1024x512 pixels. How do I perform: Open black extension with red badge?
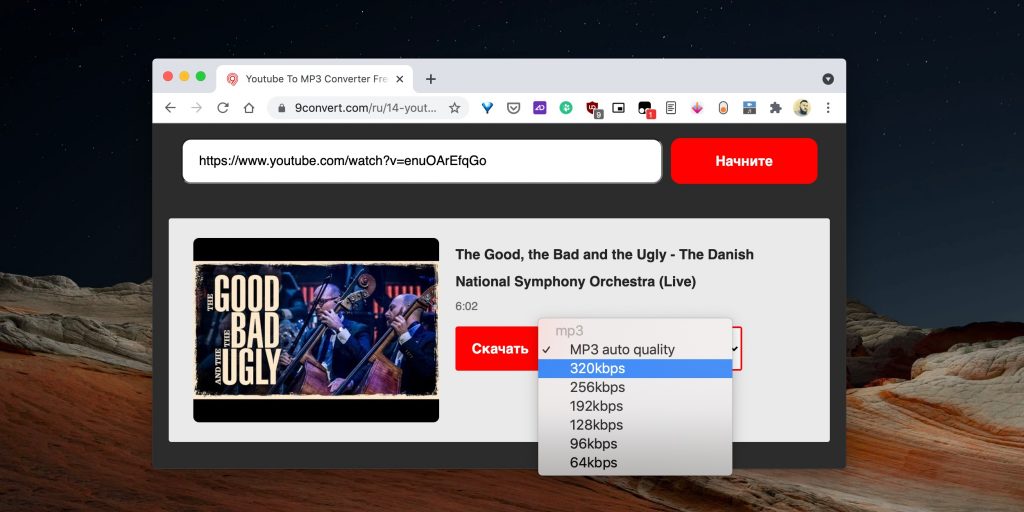[646, 109]
